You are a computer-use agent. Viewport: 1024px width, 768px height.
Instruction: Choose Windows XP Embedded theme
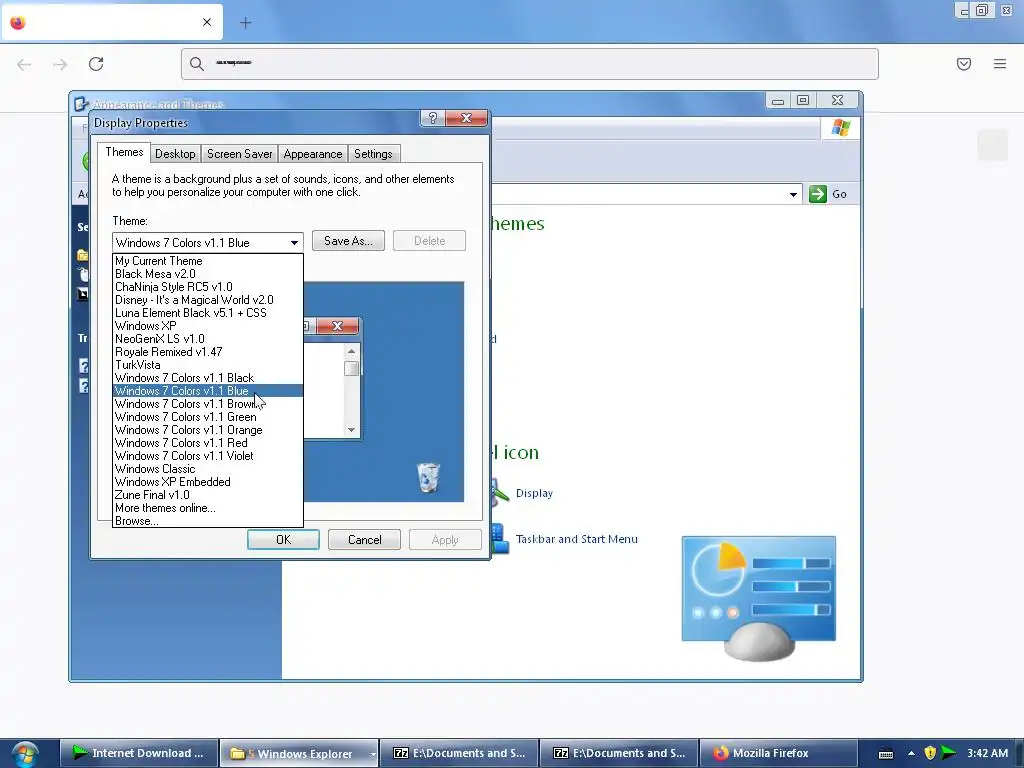[208, 483]
